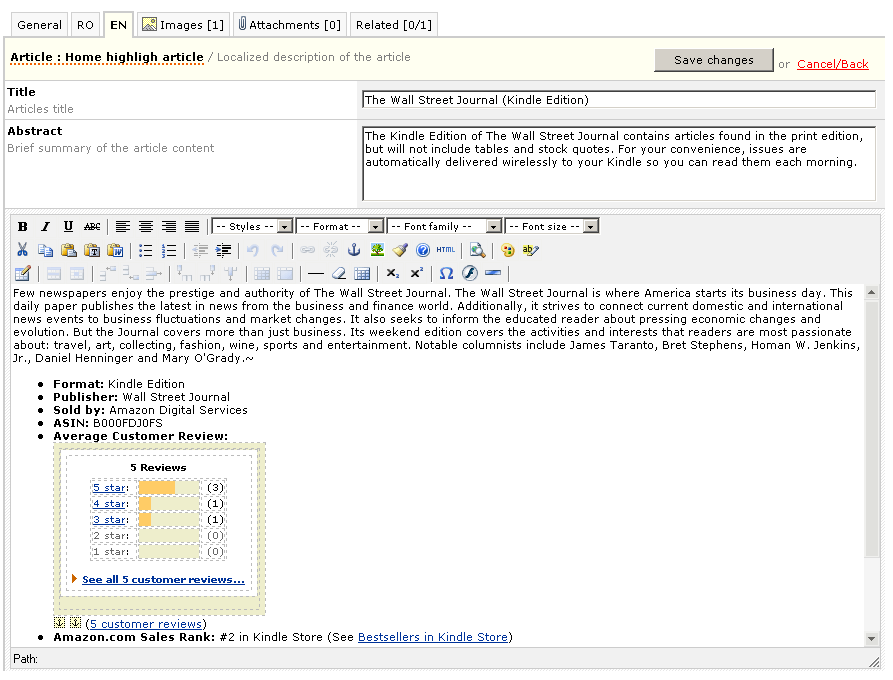Toggle the numbered list
This screenshot has height=680, width=893.
coord(169,249)
